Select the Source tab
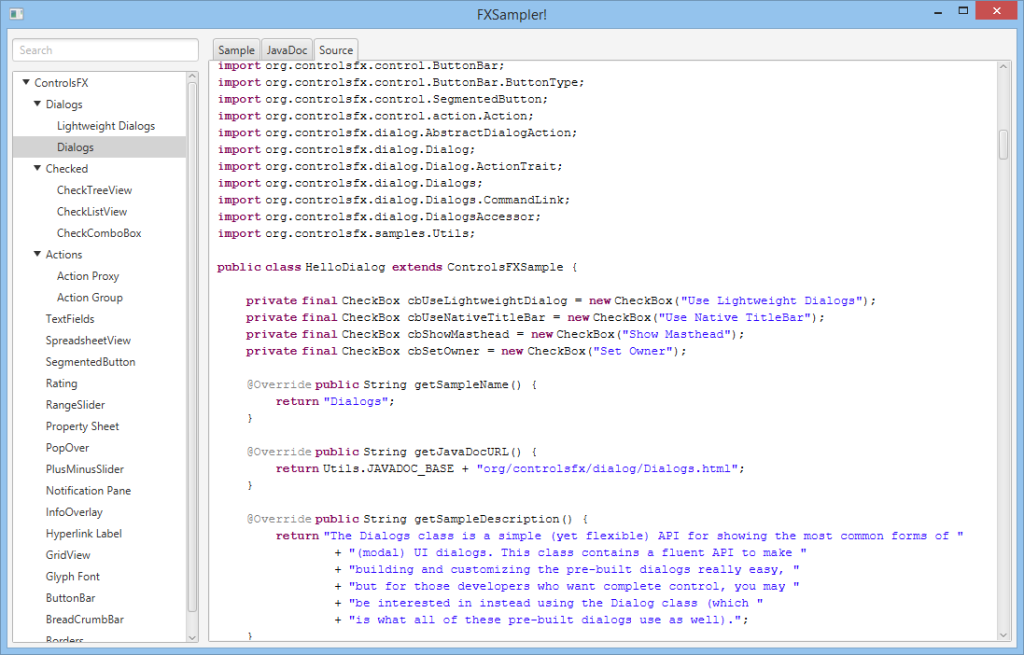1024x655 pixels. point(336,50)
